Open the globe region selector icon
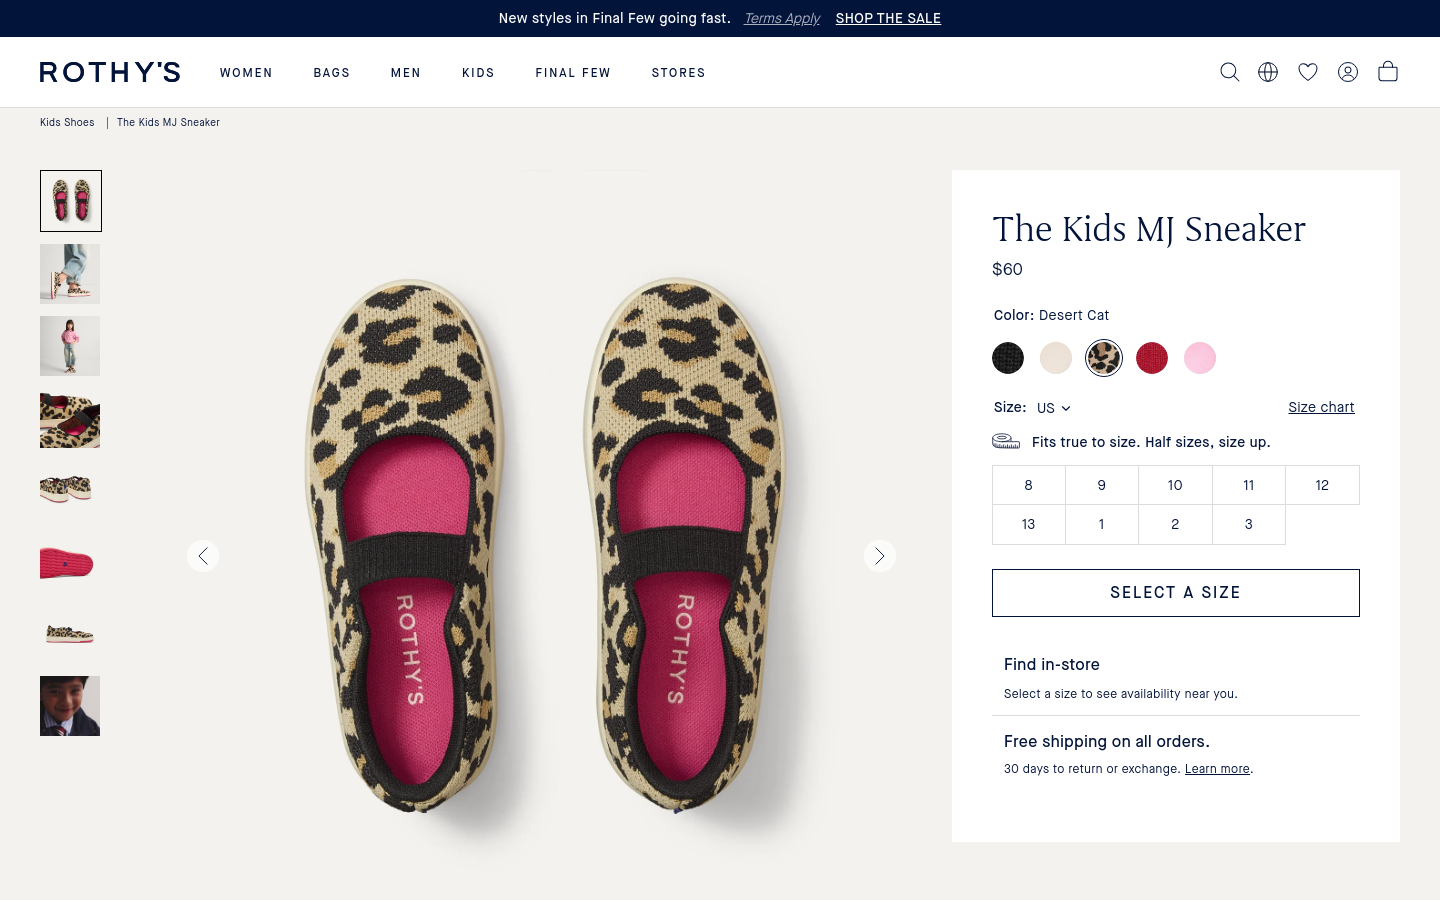1440x900 pixels. [1268, 72]
